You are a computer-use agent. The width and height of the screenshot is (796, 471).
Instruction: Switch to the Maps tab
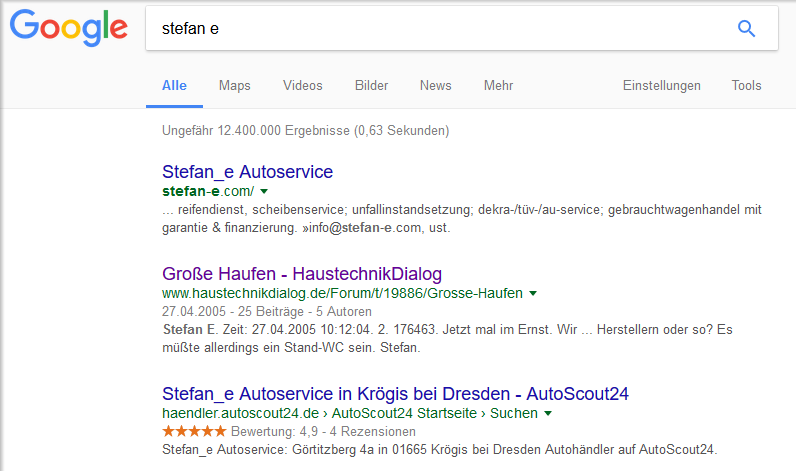click(x=235, y=85)
